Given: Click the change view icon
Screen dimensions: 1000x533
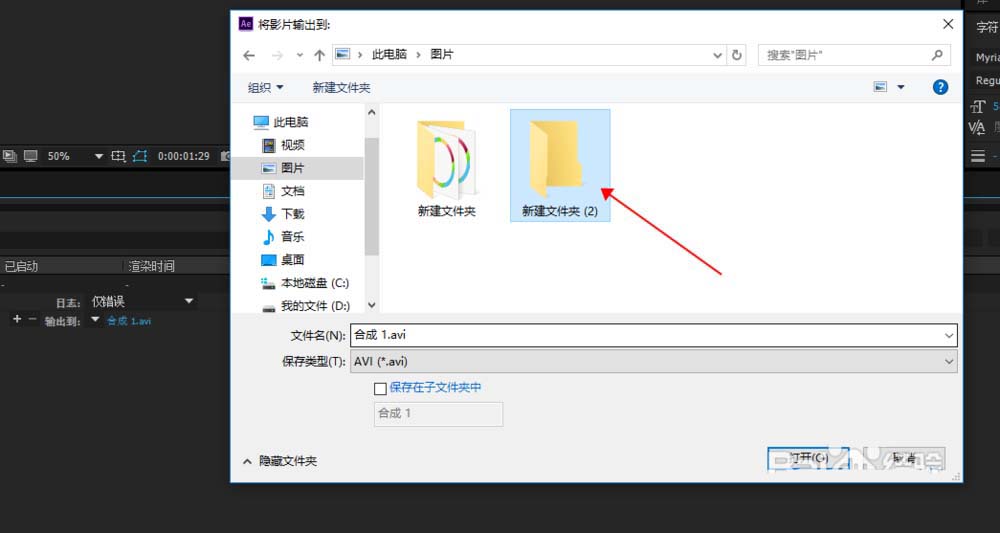Looking at the screenshot, I should (x=881, y=87).
